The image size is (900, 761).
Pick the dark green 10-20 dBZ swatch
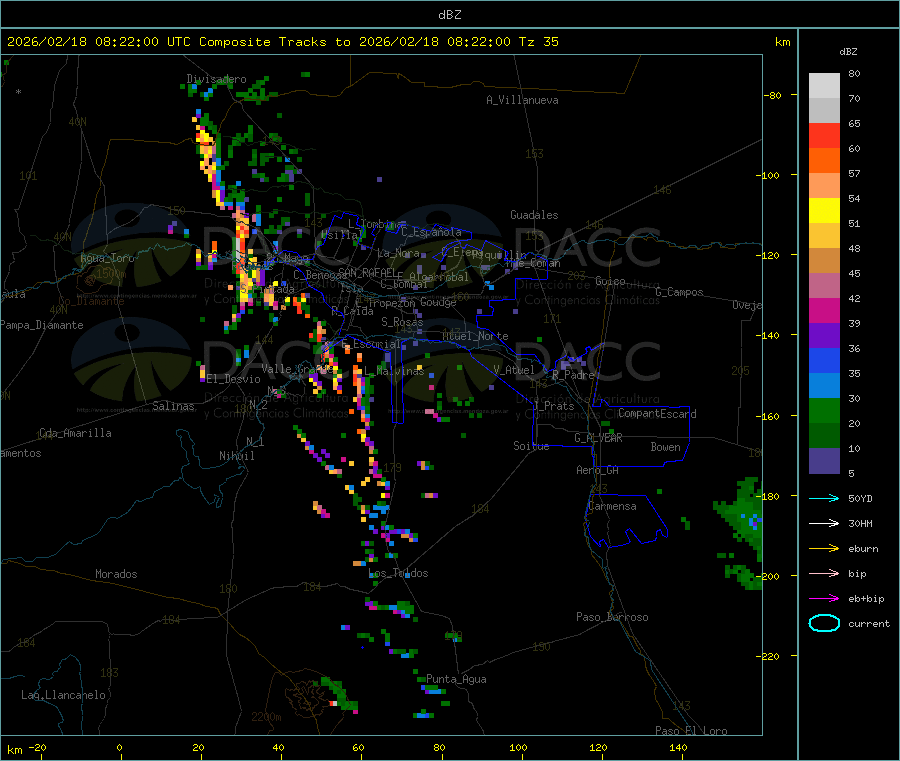824,436
